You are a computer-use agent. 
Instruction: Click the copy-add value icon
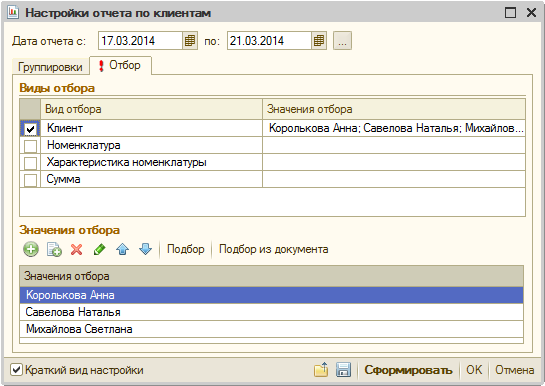click(x=54, y=249)
